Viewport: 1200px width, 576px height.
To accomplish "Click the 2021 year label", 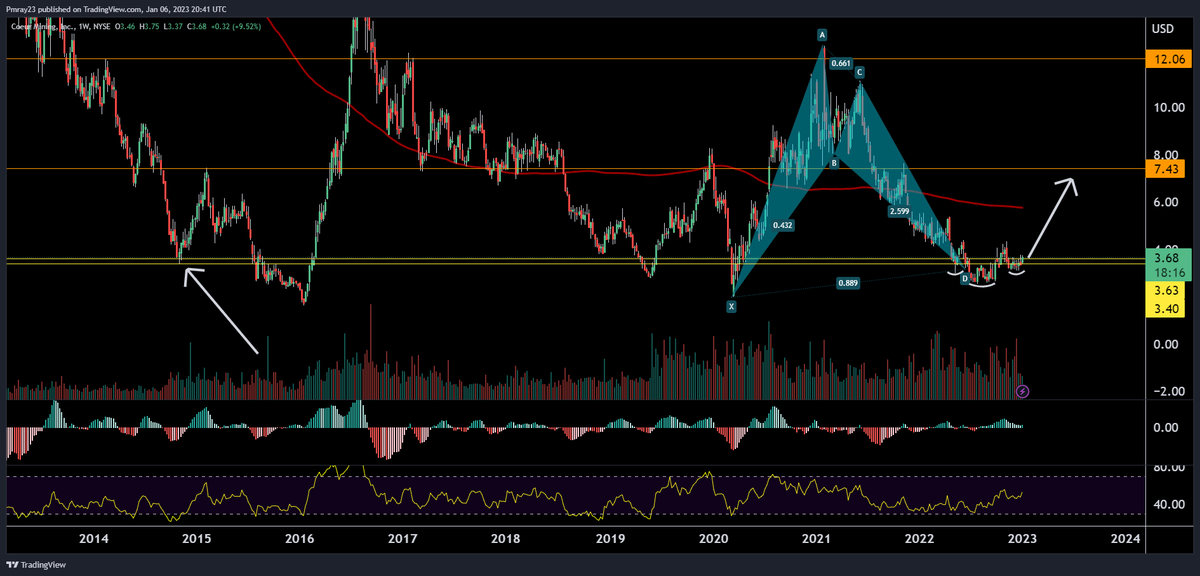I will pyautogui.click(x=817, y=539).
